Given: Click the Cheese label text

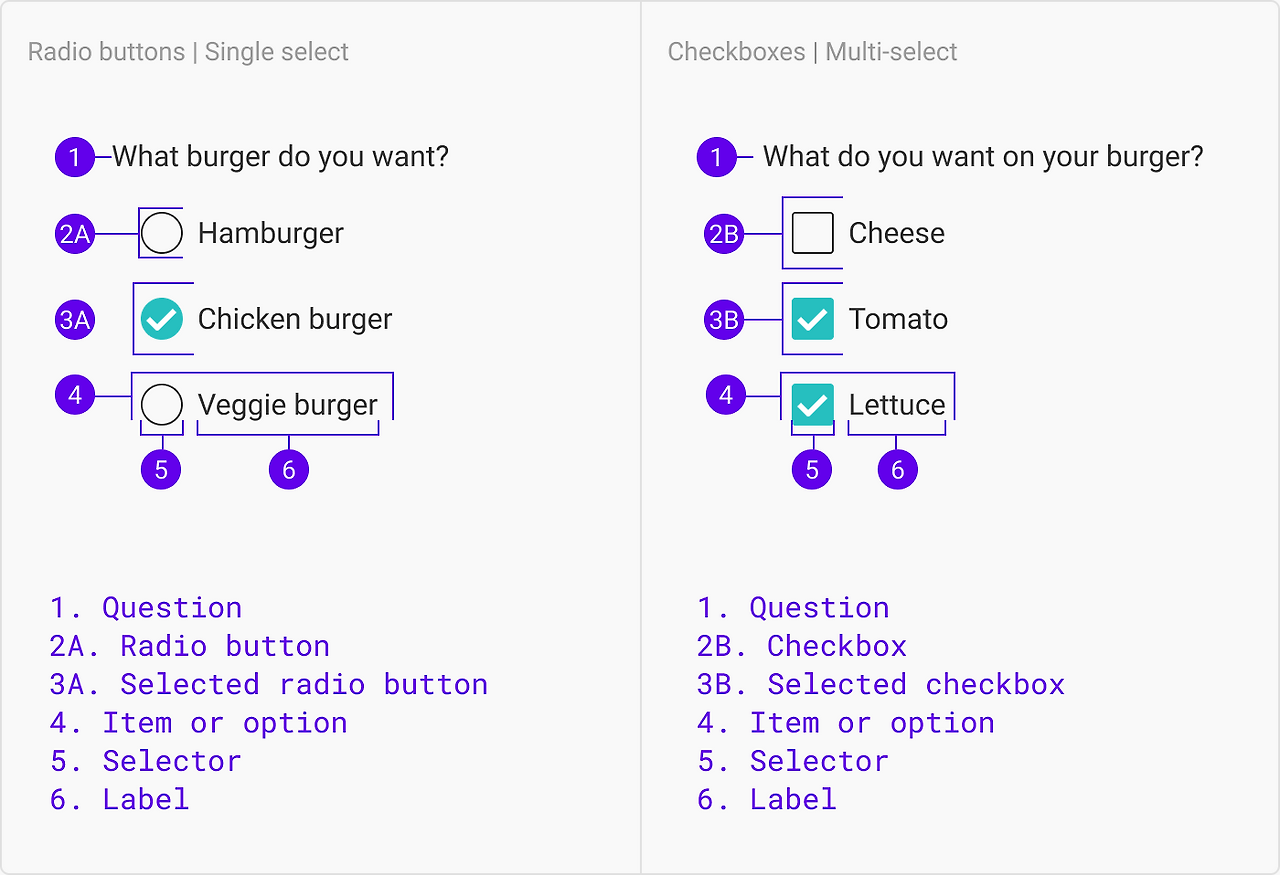Looking at the screenshot, I should click(x=896, y=233).
